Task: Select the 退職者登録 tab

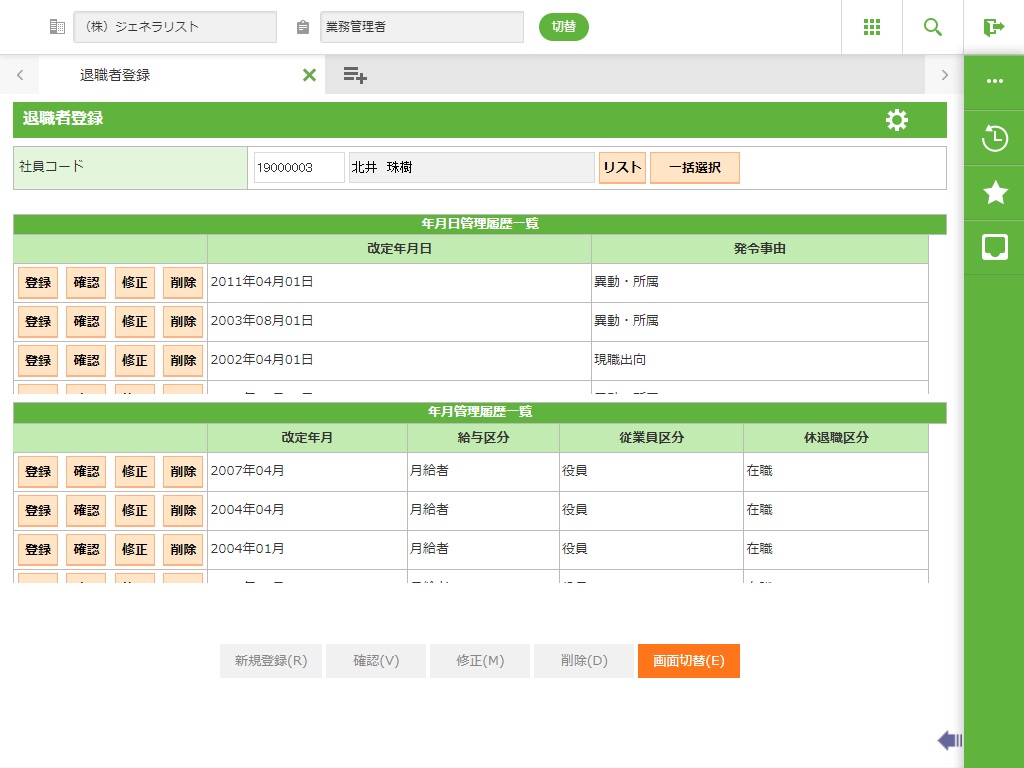Action: 115,75
